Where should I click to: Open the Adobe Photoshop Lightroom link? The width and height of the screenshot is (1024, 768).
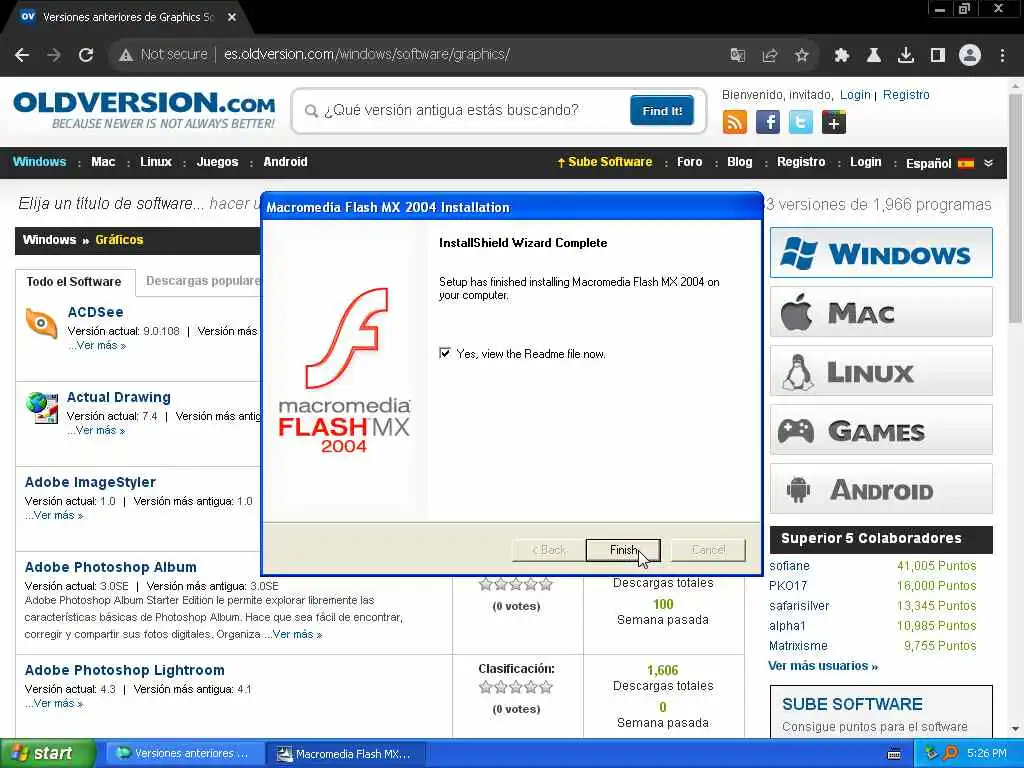(124, 670)
